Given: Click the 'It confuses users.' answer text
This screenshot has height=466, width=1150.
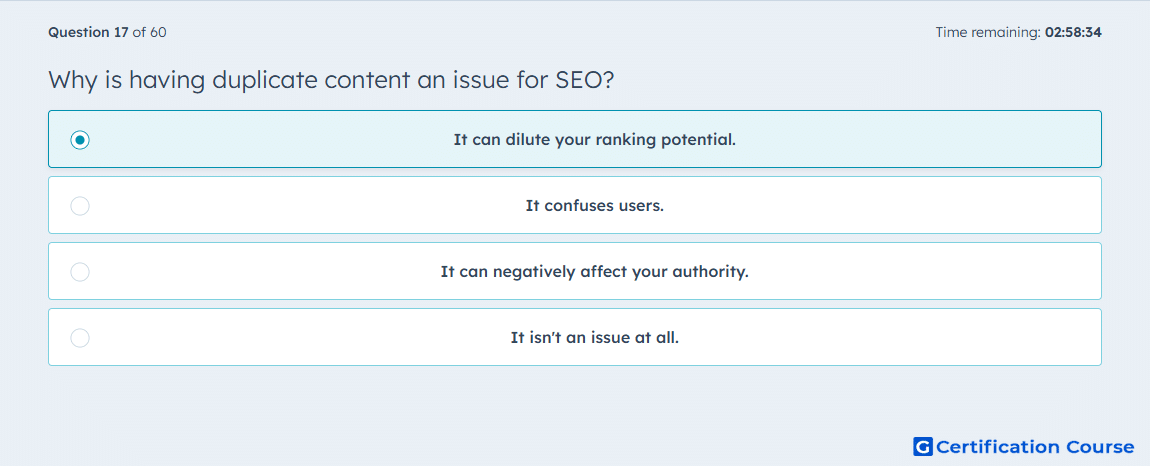Looking at the screenshot, I should [595, 205].
